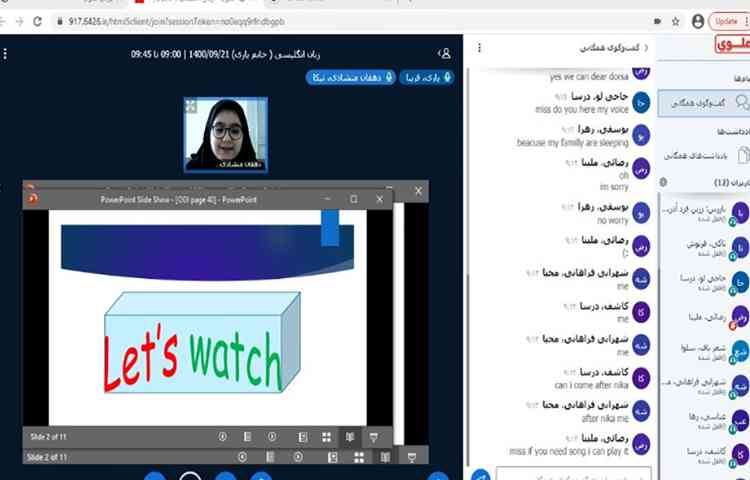Click the PowerPoint logo icon in title bar

[33, 198]
